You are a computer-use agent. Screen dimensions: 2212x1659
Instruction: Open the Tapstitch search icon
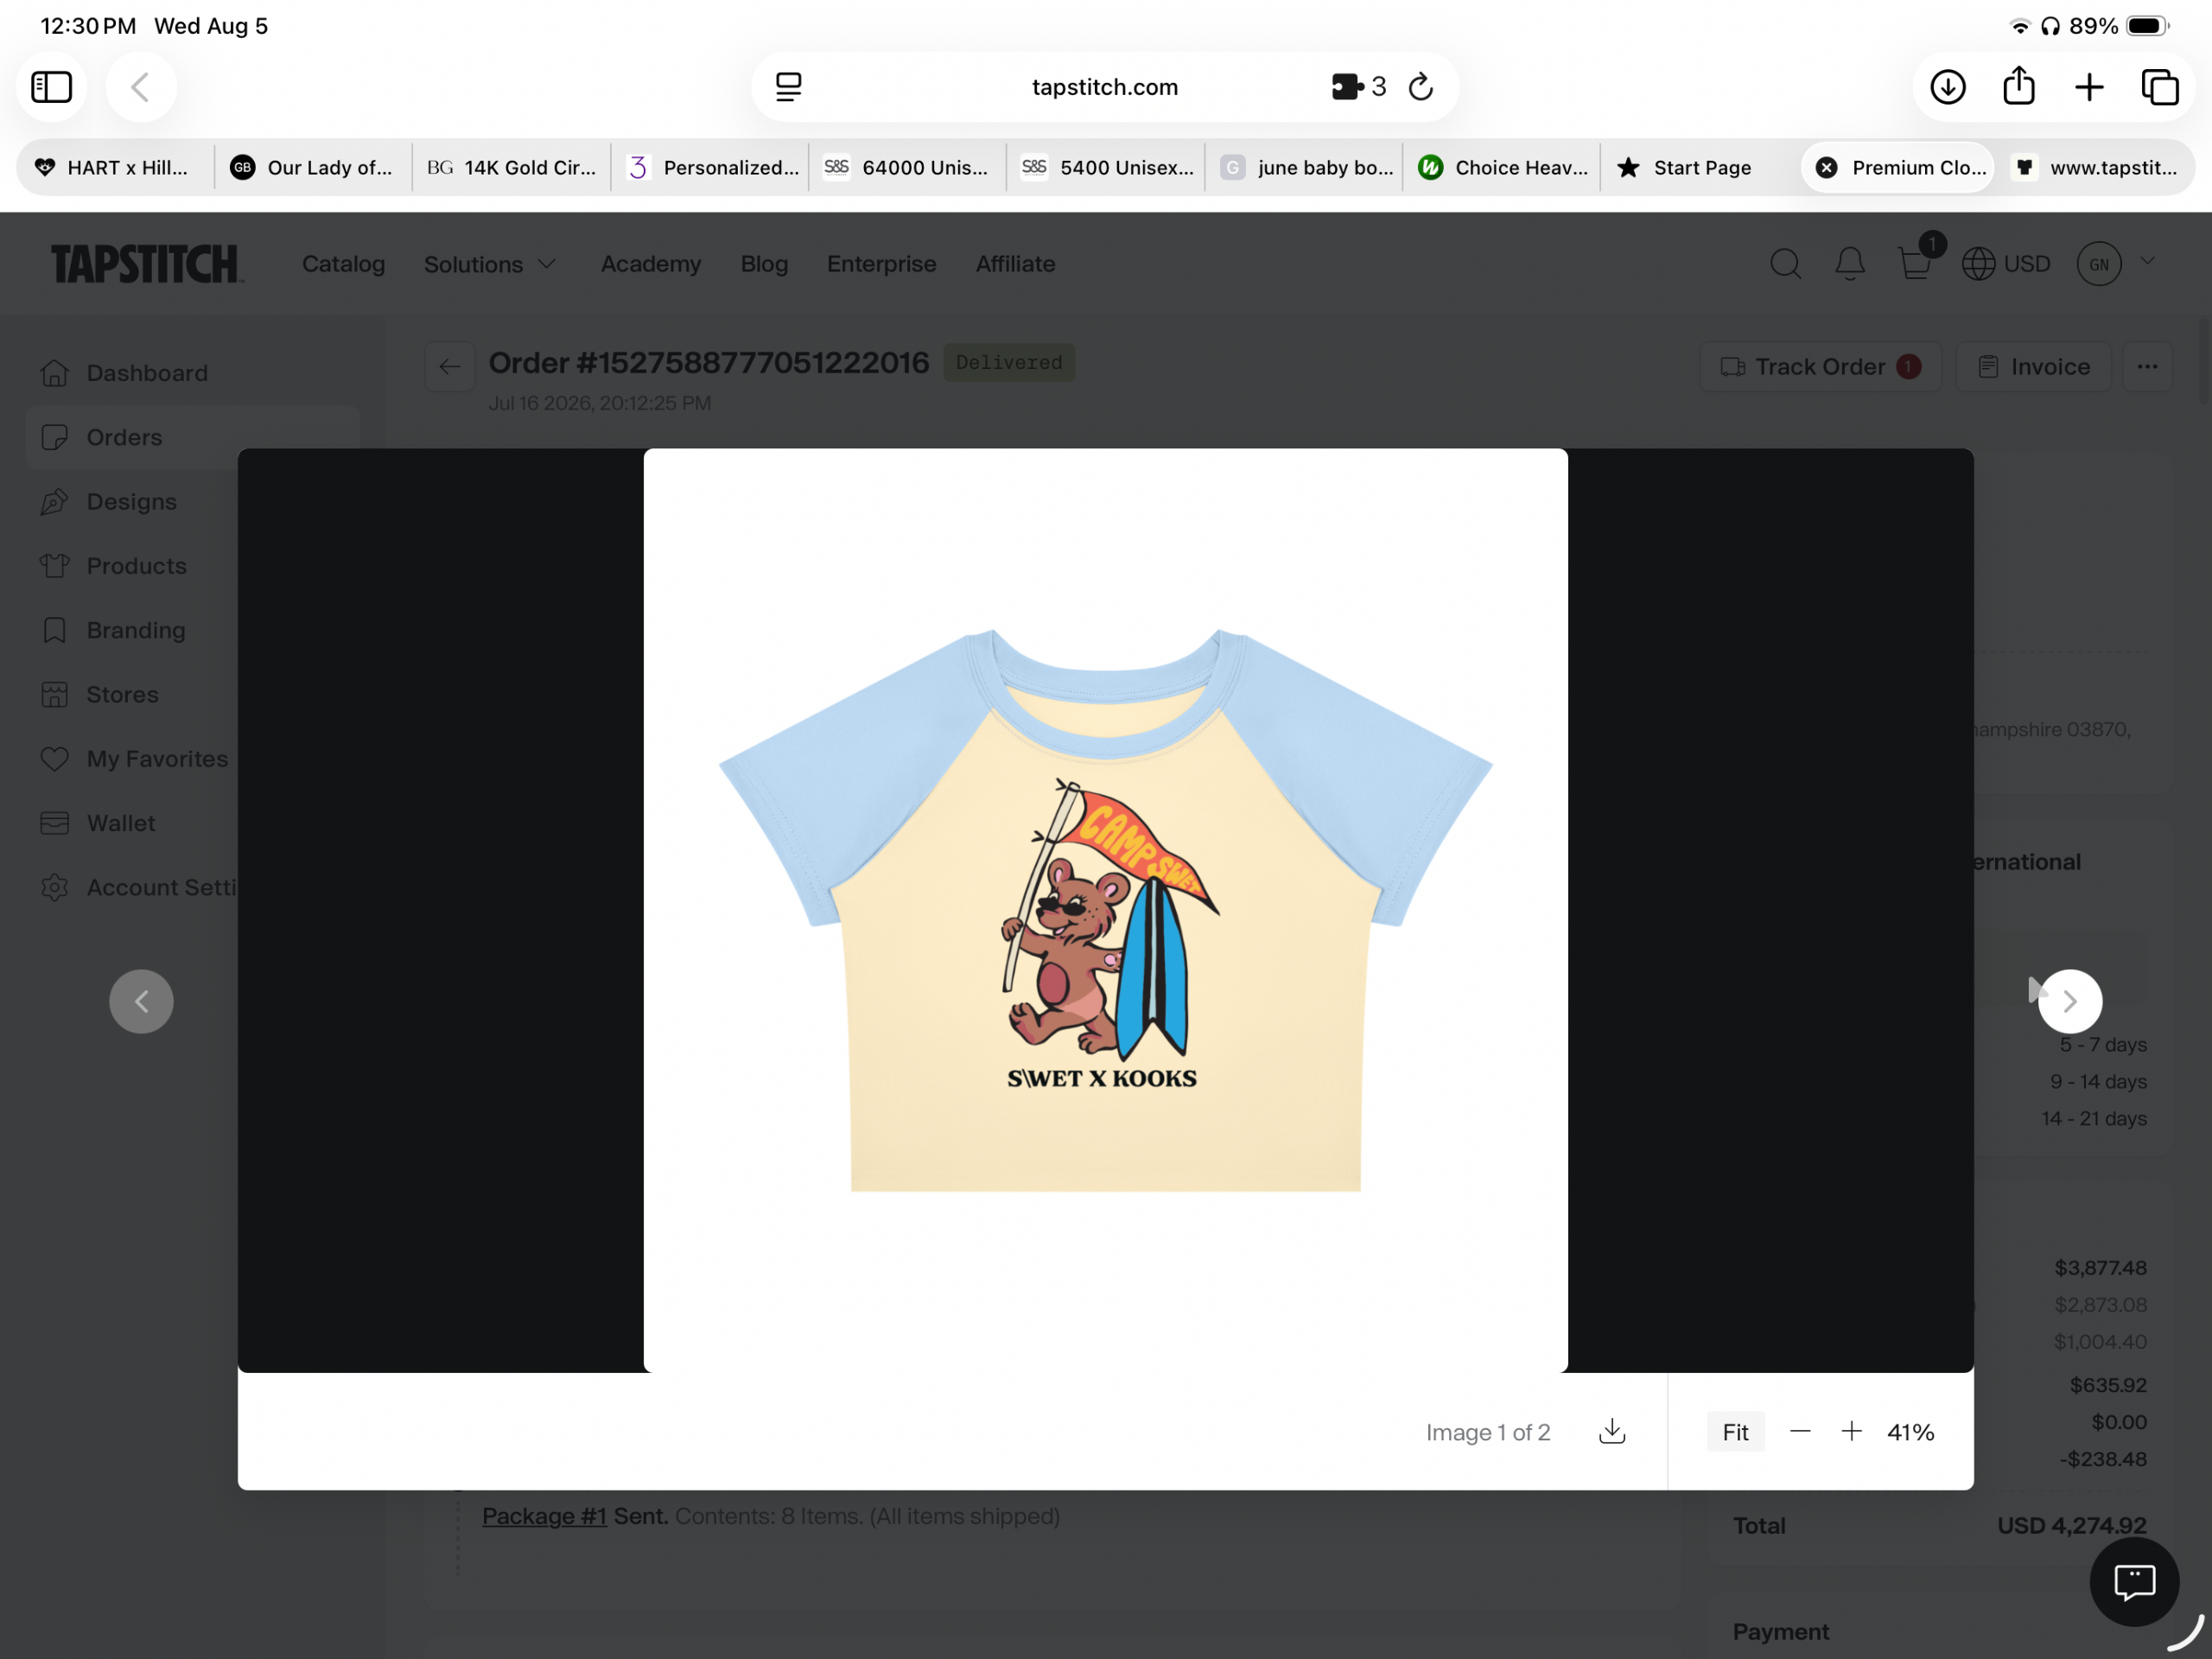coord(1785,264)
